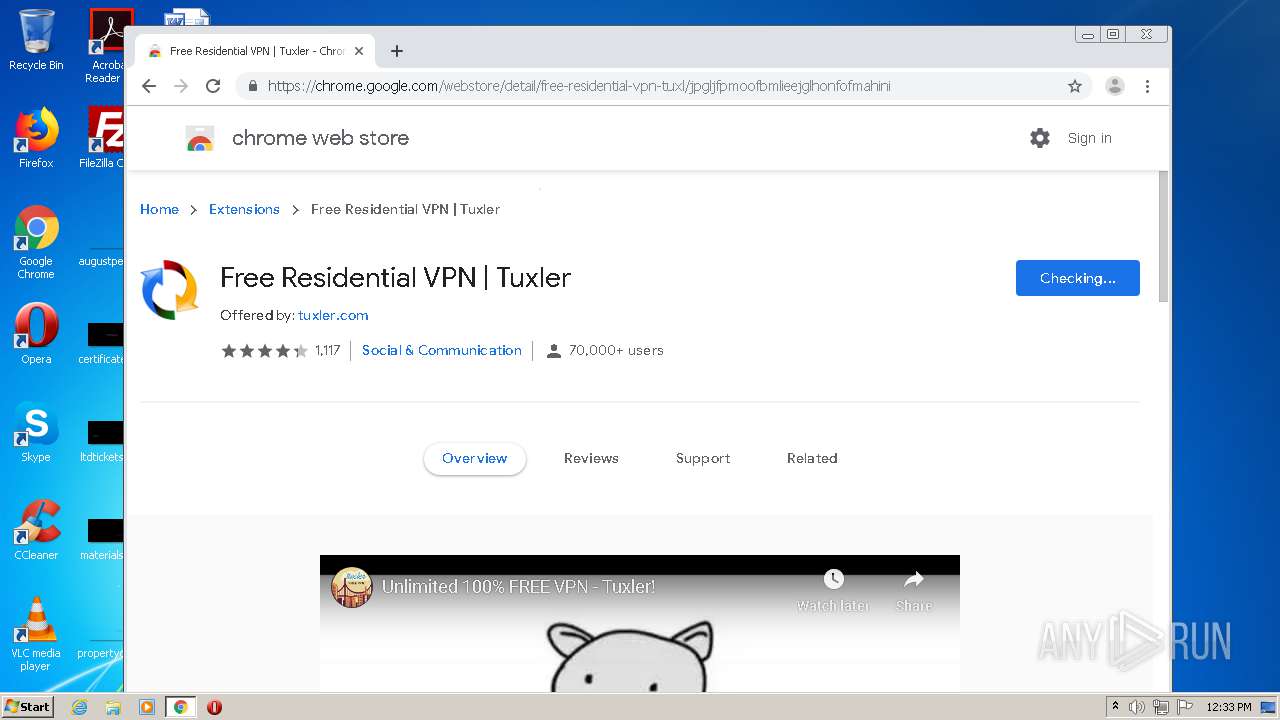Image resolution: width=1280 pixels, height=720 pixels.
Task: Open VLC media player desktop shortcut
Action: pos(36,634)
